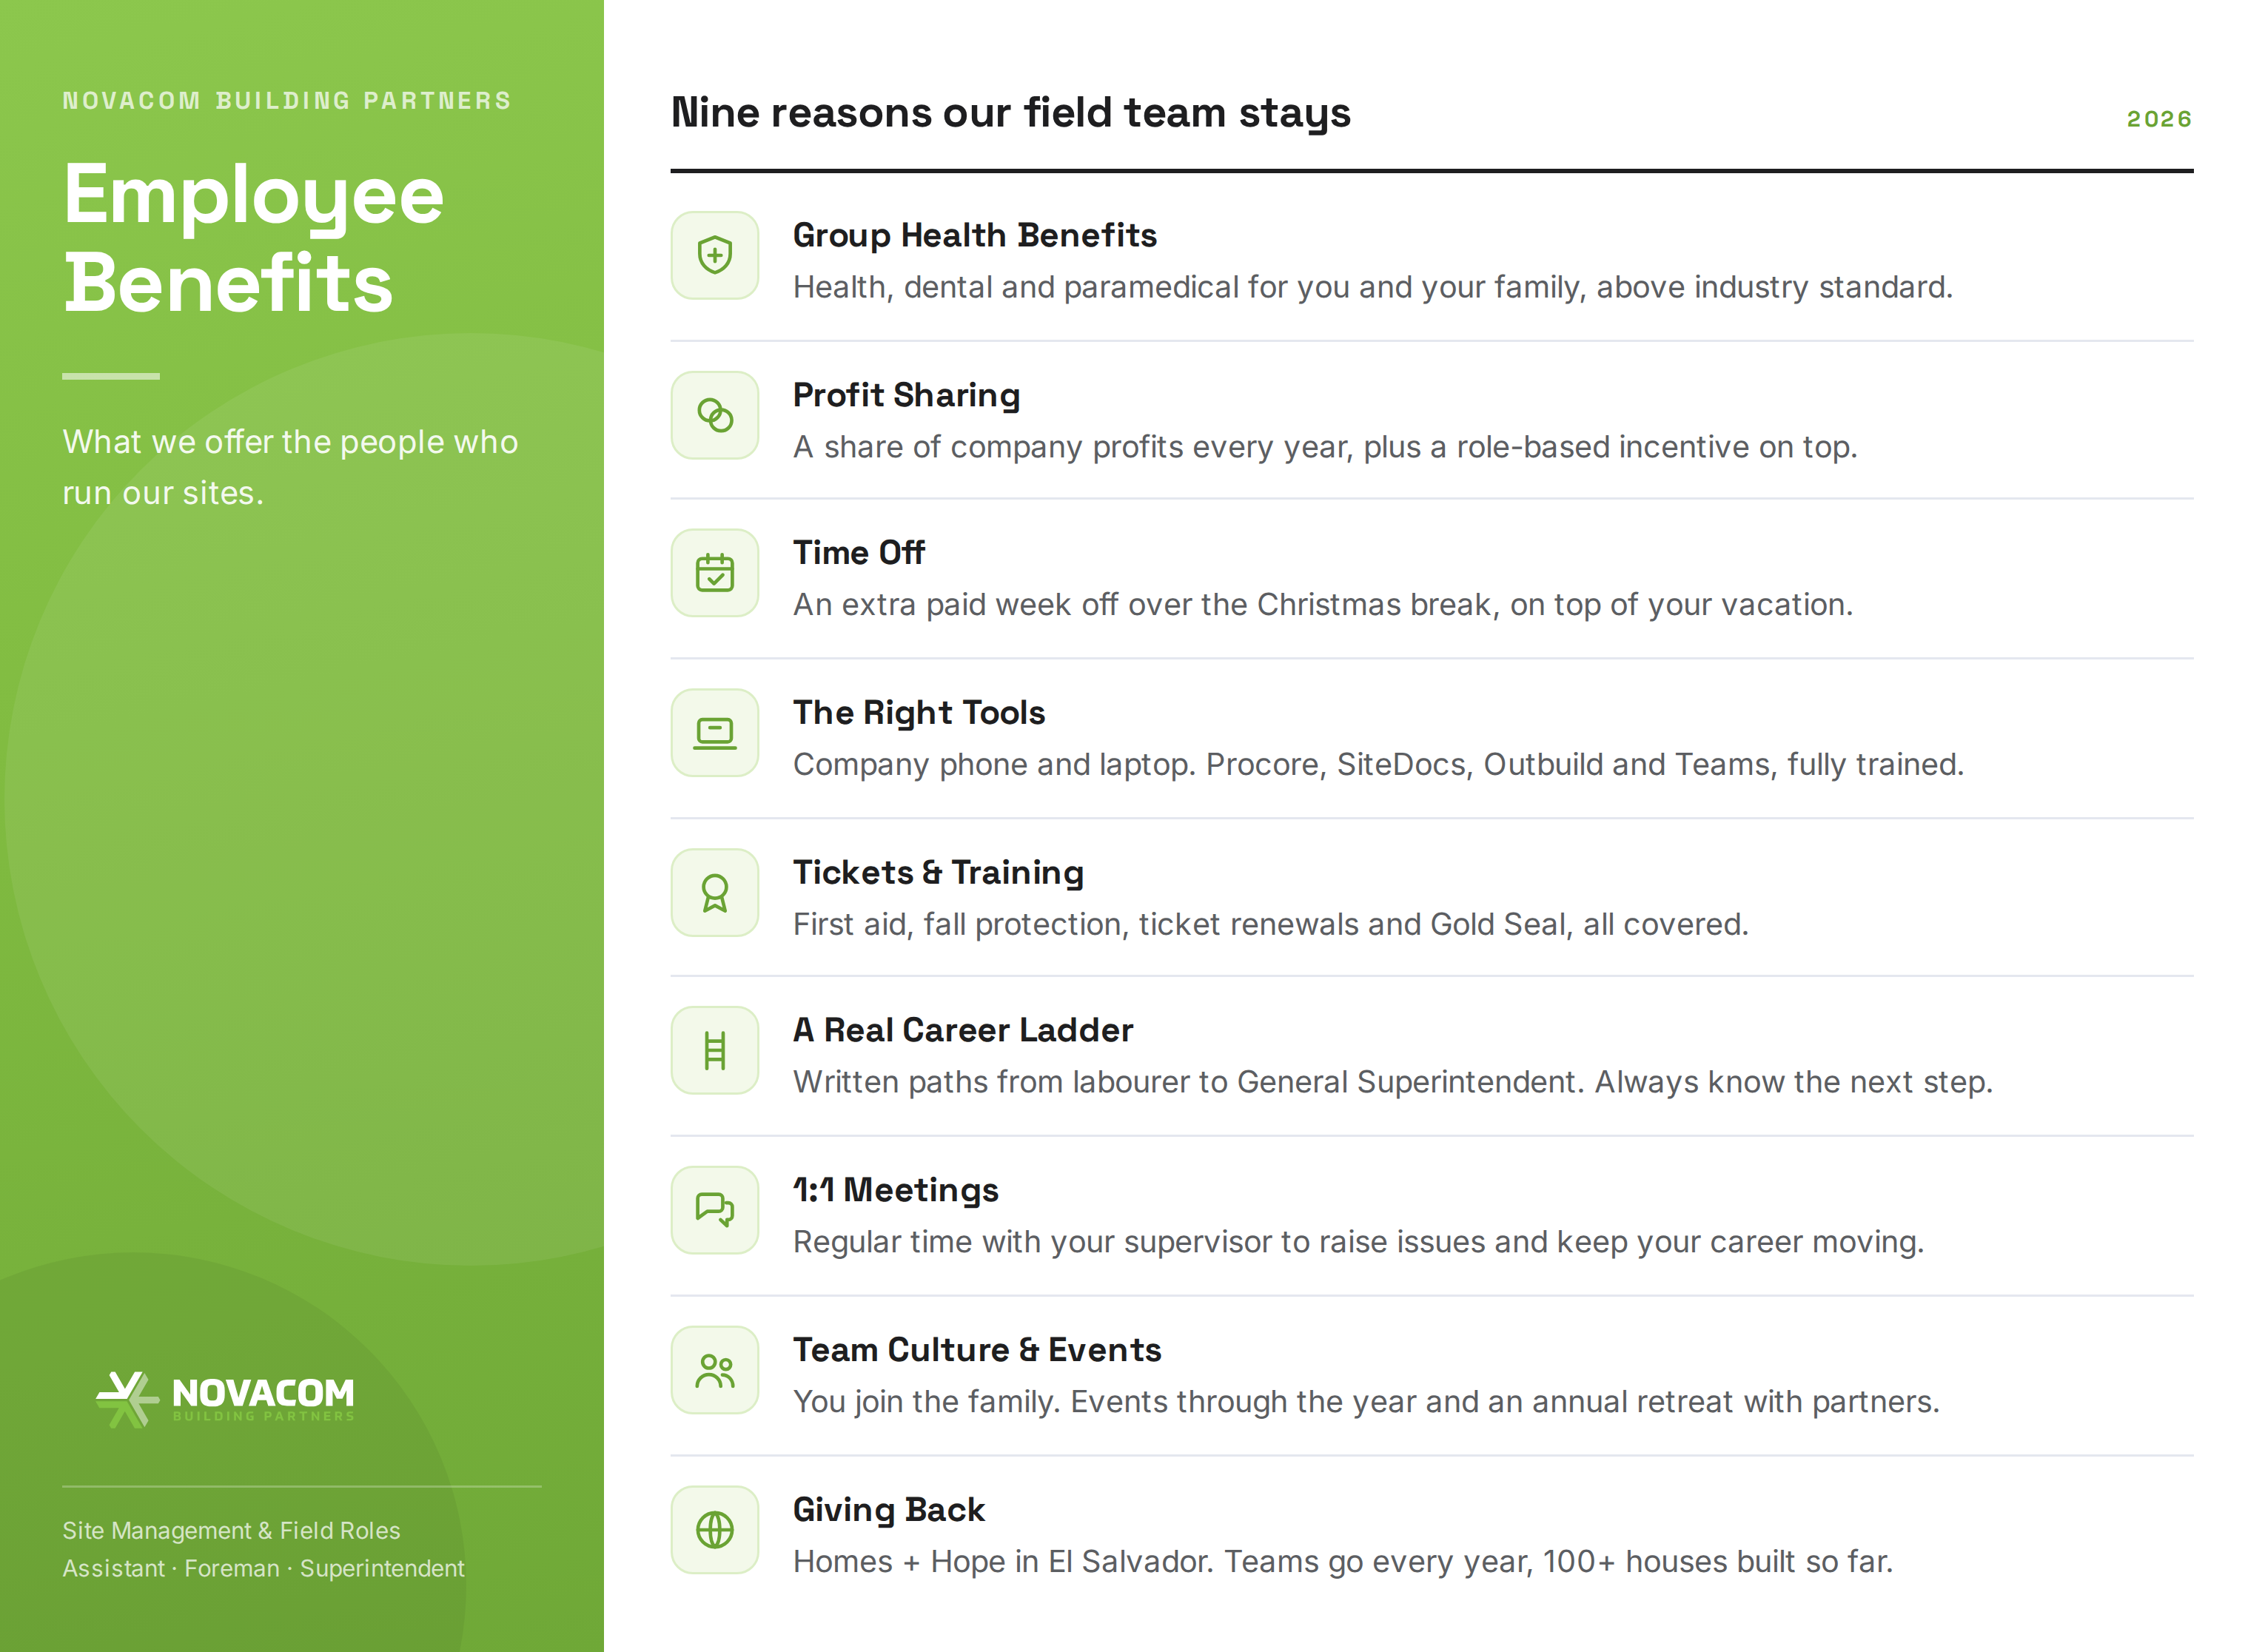Select the 'Profit Sharing' heading
The width and height of the screenshot is (2265, 1652).
click(x=907, y=395)
